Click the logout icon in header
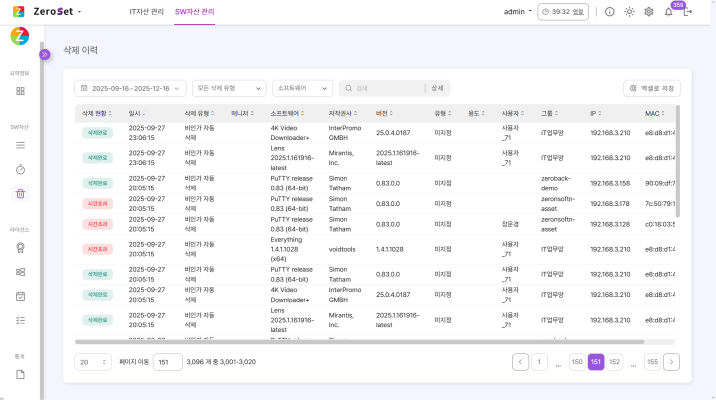Image resolution: width=716 pixels, height=400 pixels. coord(688,12)
